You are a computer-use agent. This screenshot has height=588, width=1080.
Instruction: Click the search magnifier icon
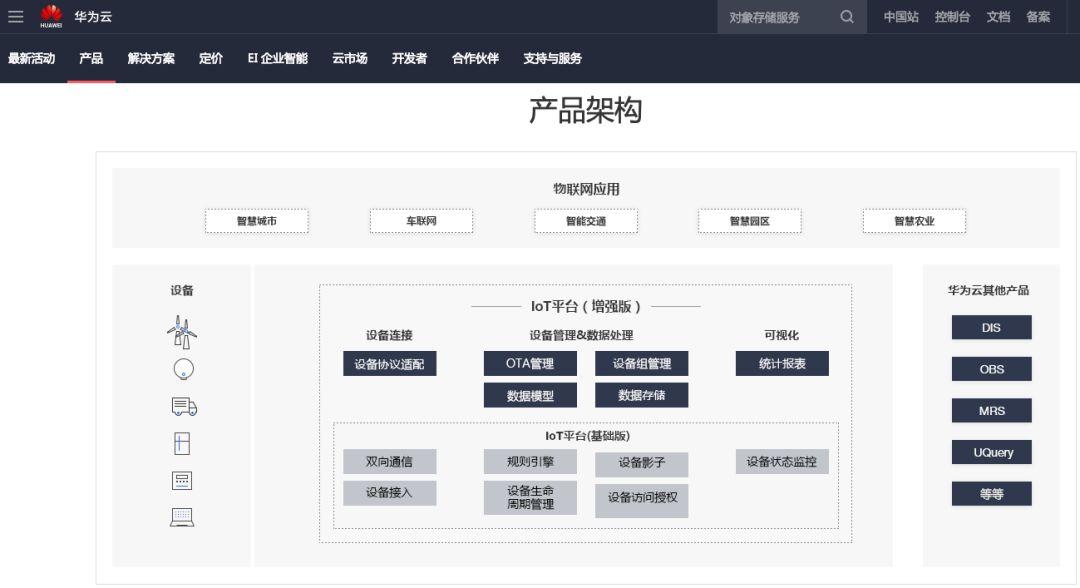point(847,17)
